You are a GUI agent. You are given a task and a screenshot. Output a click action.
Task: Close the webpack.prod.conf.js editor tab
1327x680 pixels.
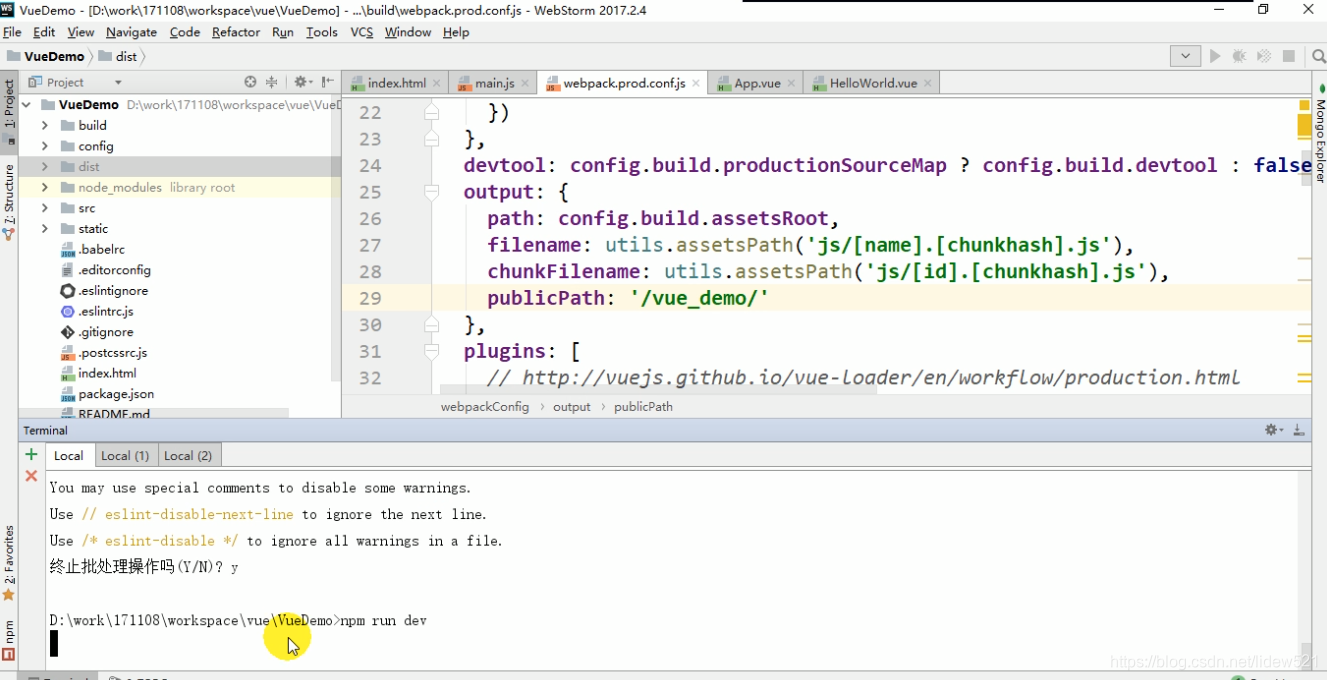(x=697, y=83)
